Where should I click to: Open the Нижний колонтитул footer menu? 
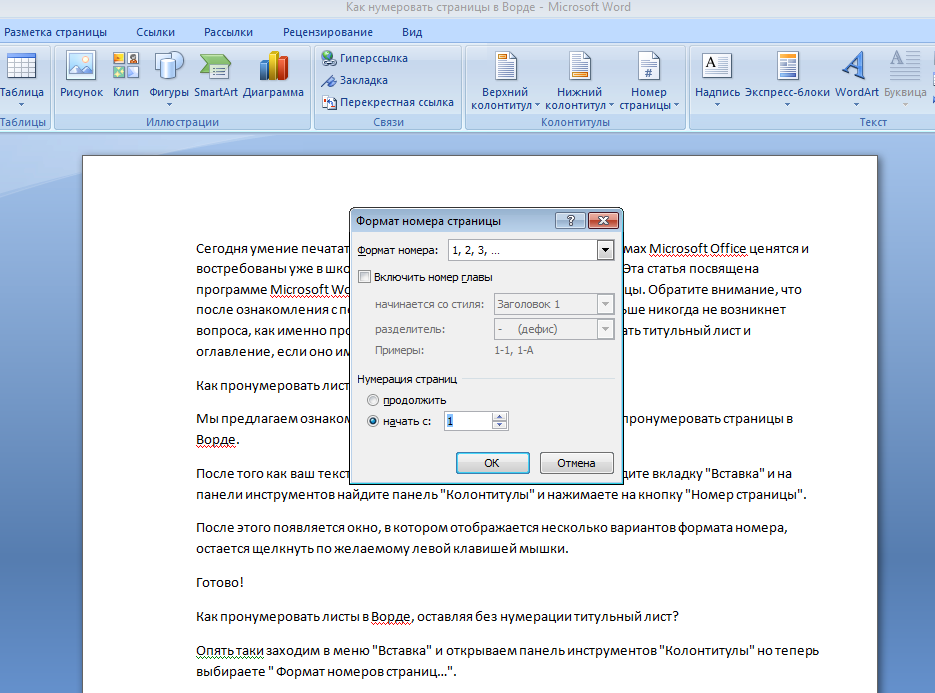pos(580,81)
